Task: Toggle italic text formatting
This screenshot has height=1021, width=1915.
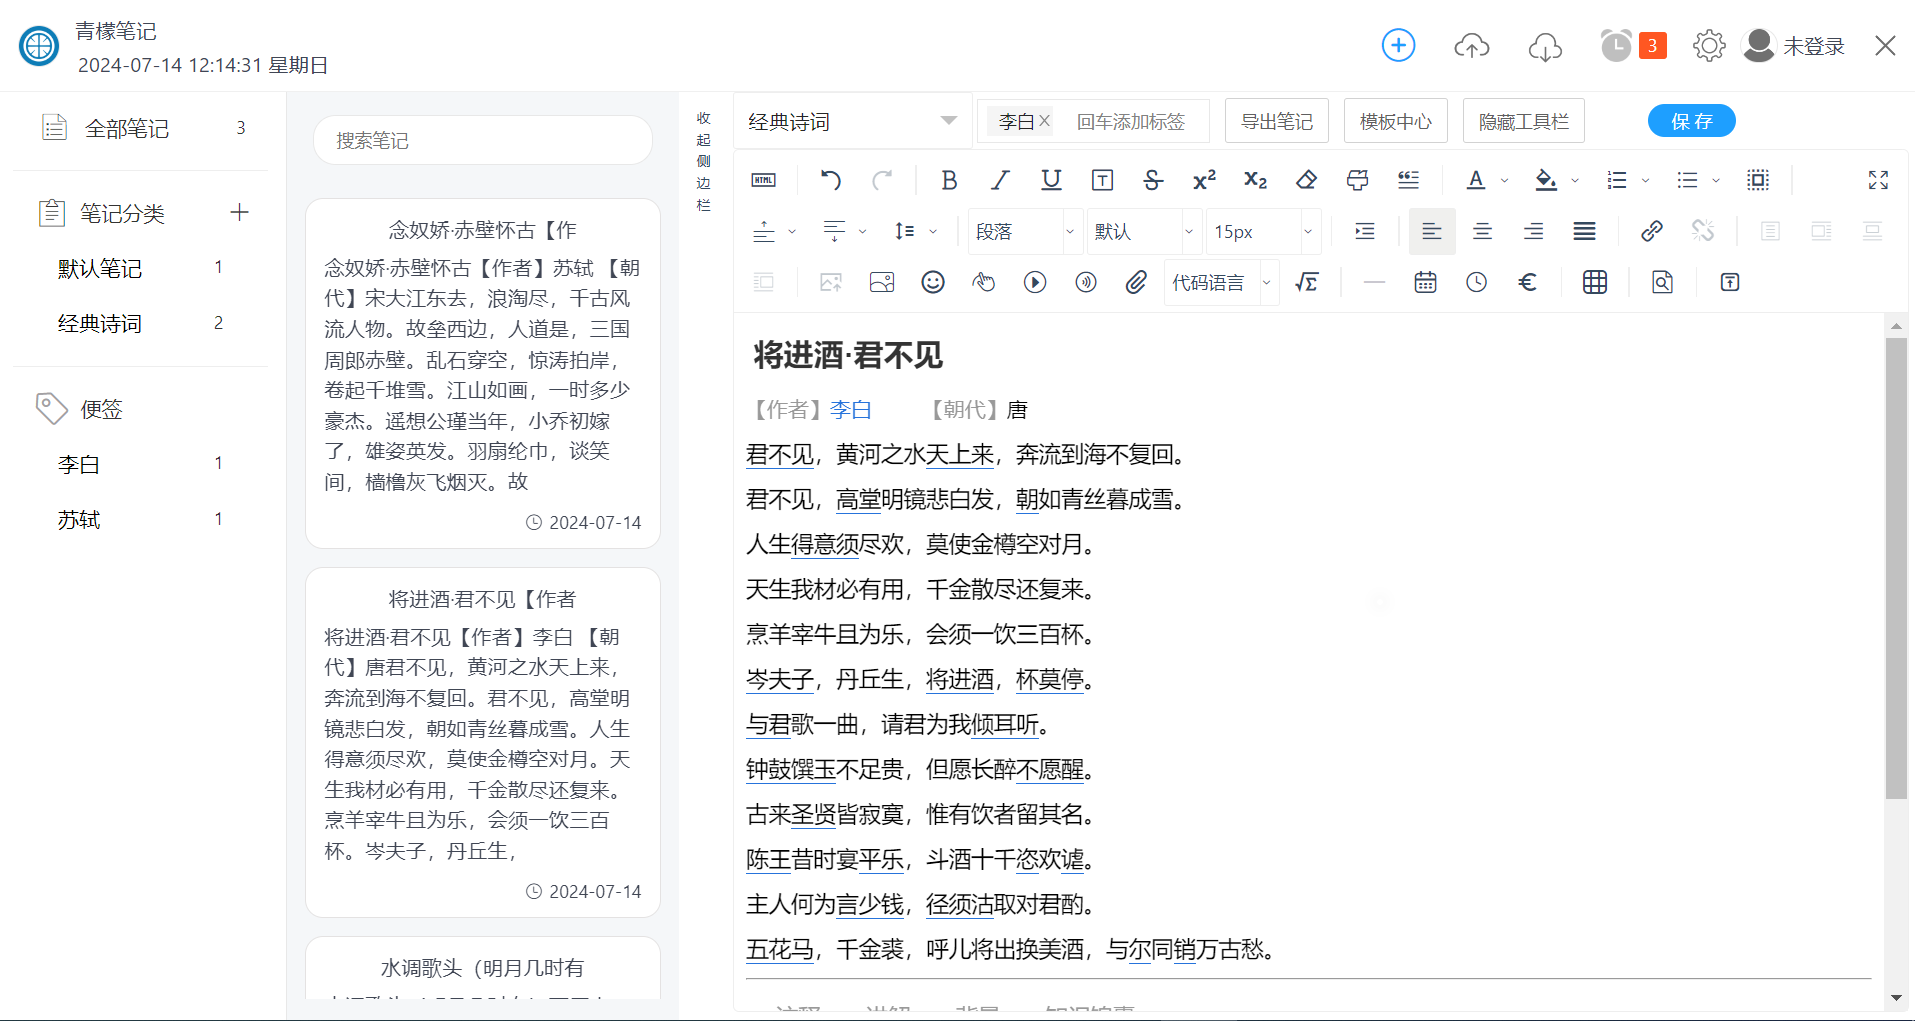Action: pyautogui.click(x=1000, y=180)
